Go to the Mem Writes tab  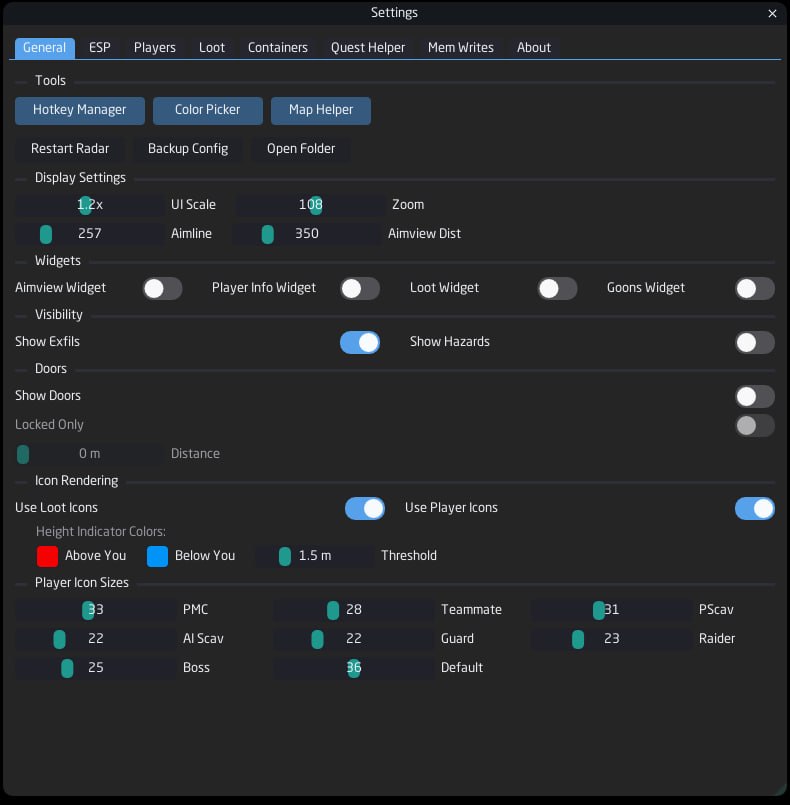(460, 48)
